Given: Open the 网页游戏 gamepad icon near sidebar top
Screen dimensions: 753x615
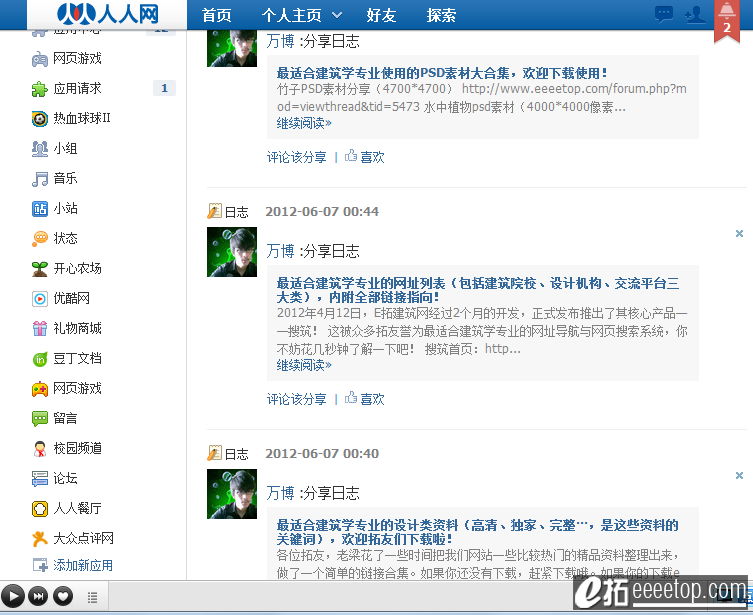Looking at the screenshot, I should (40, 59).
